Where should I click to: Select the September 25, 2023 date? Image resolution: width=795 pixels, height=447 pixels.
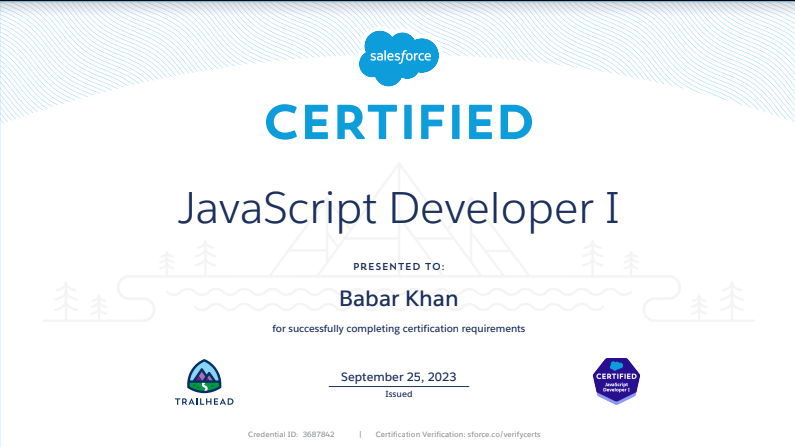pyautogui.click(x=399, y=377)
